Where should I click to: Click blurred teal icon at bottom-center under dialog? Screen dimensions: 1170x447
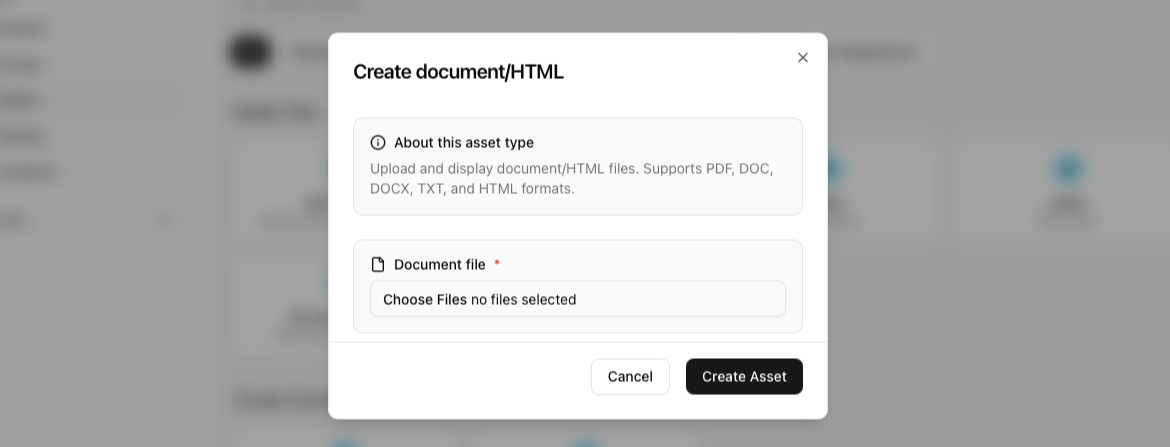tap(585, 442)
